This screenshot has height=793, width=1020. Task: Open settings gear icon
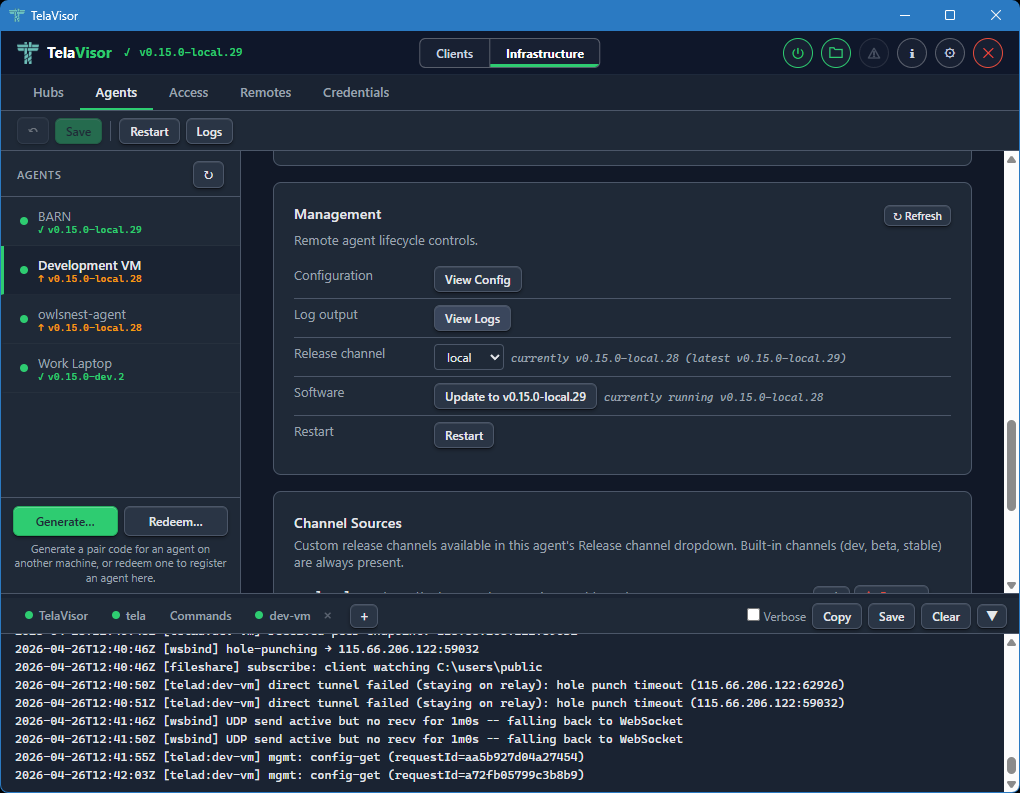pos(950,53)
